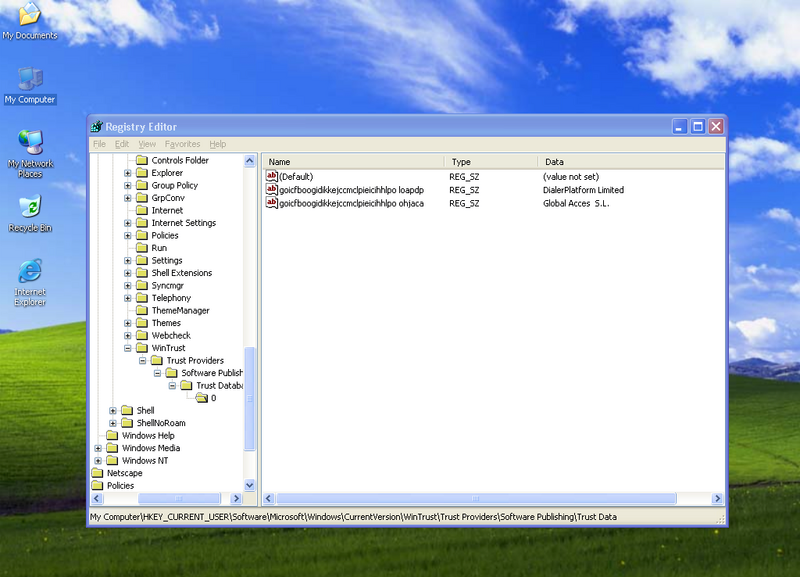Click the Trust Providers key folder icon
The width and height of the screenshot is (800, 577).
[x=157, y=360]
